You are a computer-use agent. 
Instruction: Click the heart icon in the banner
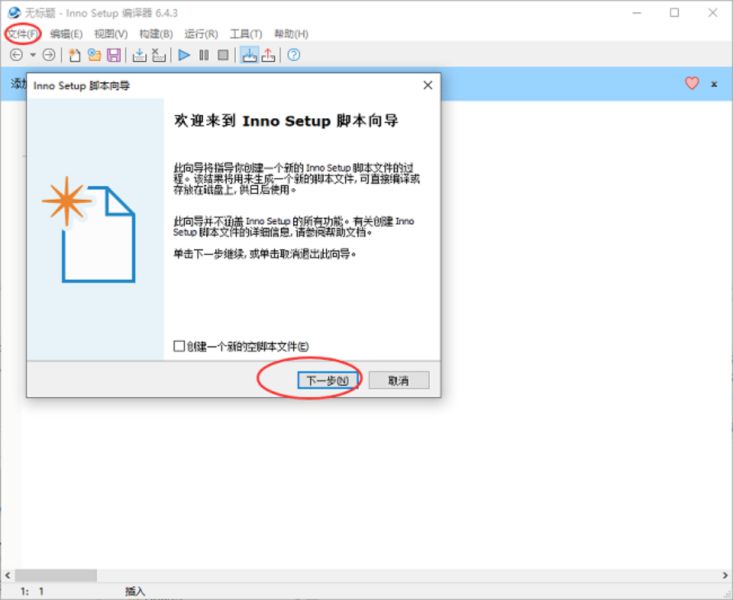point(691,84)
